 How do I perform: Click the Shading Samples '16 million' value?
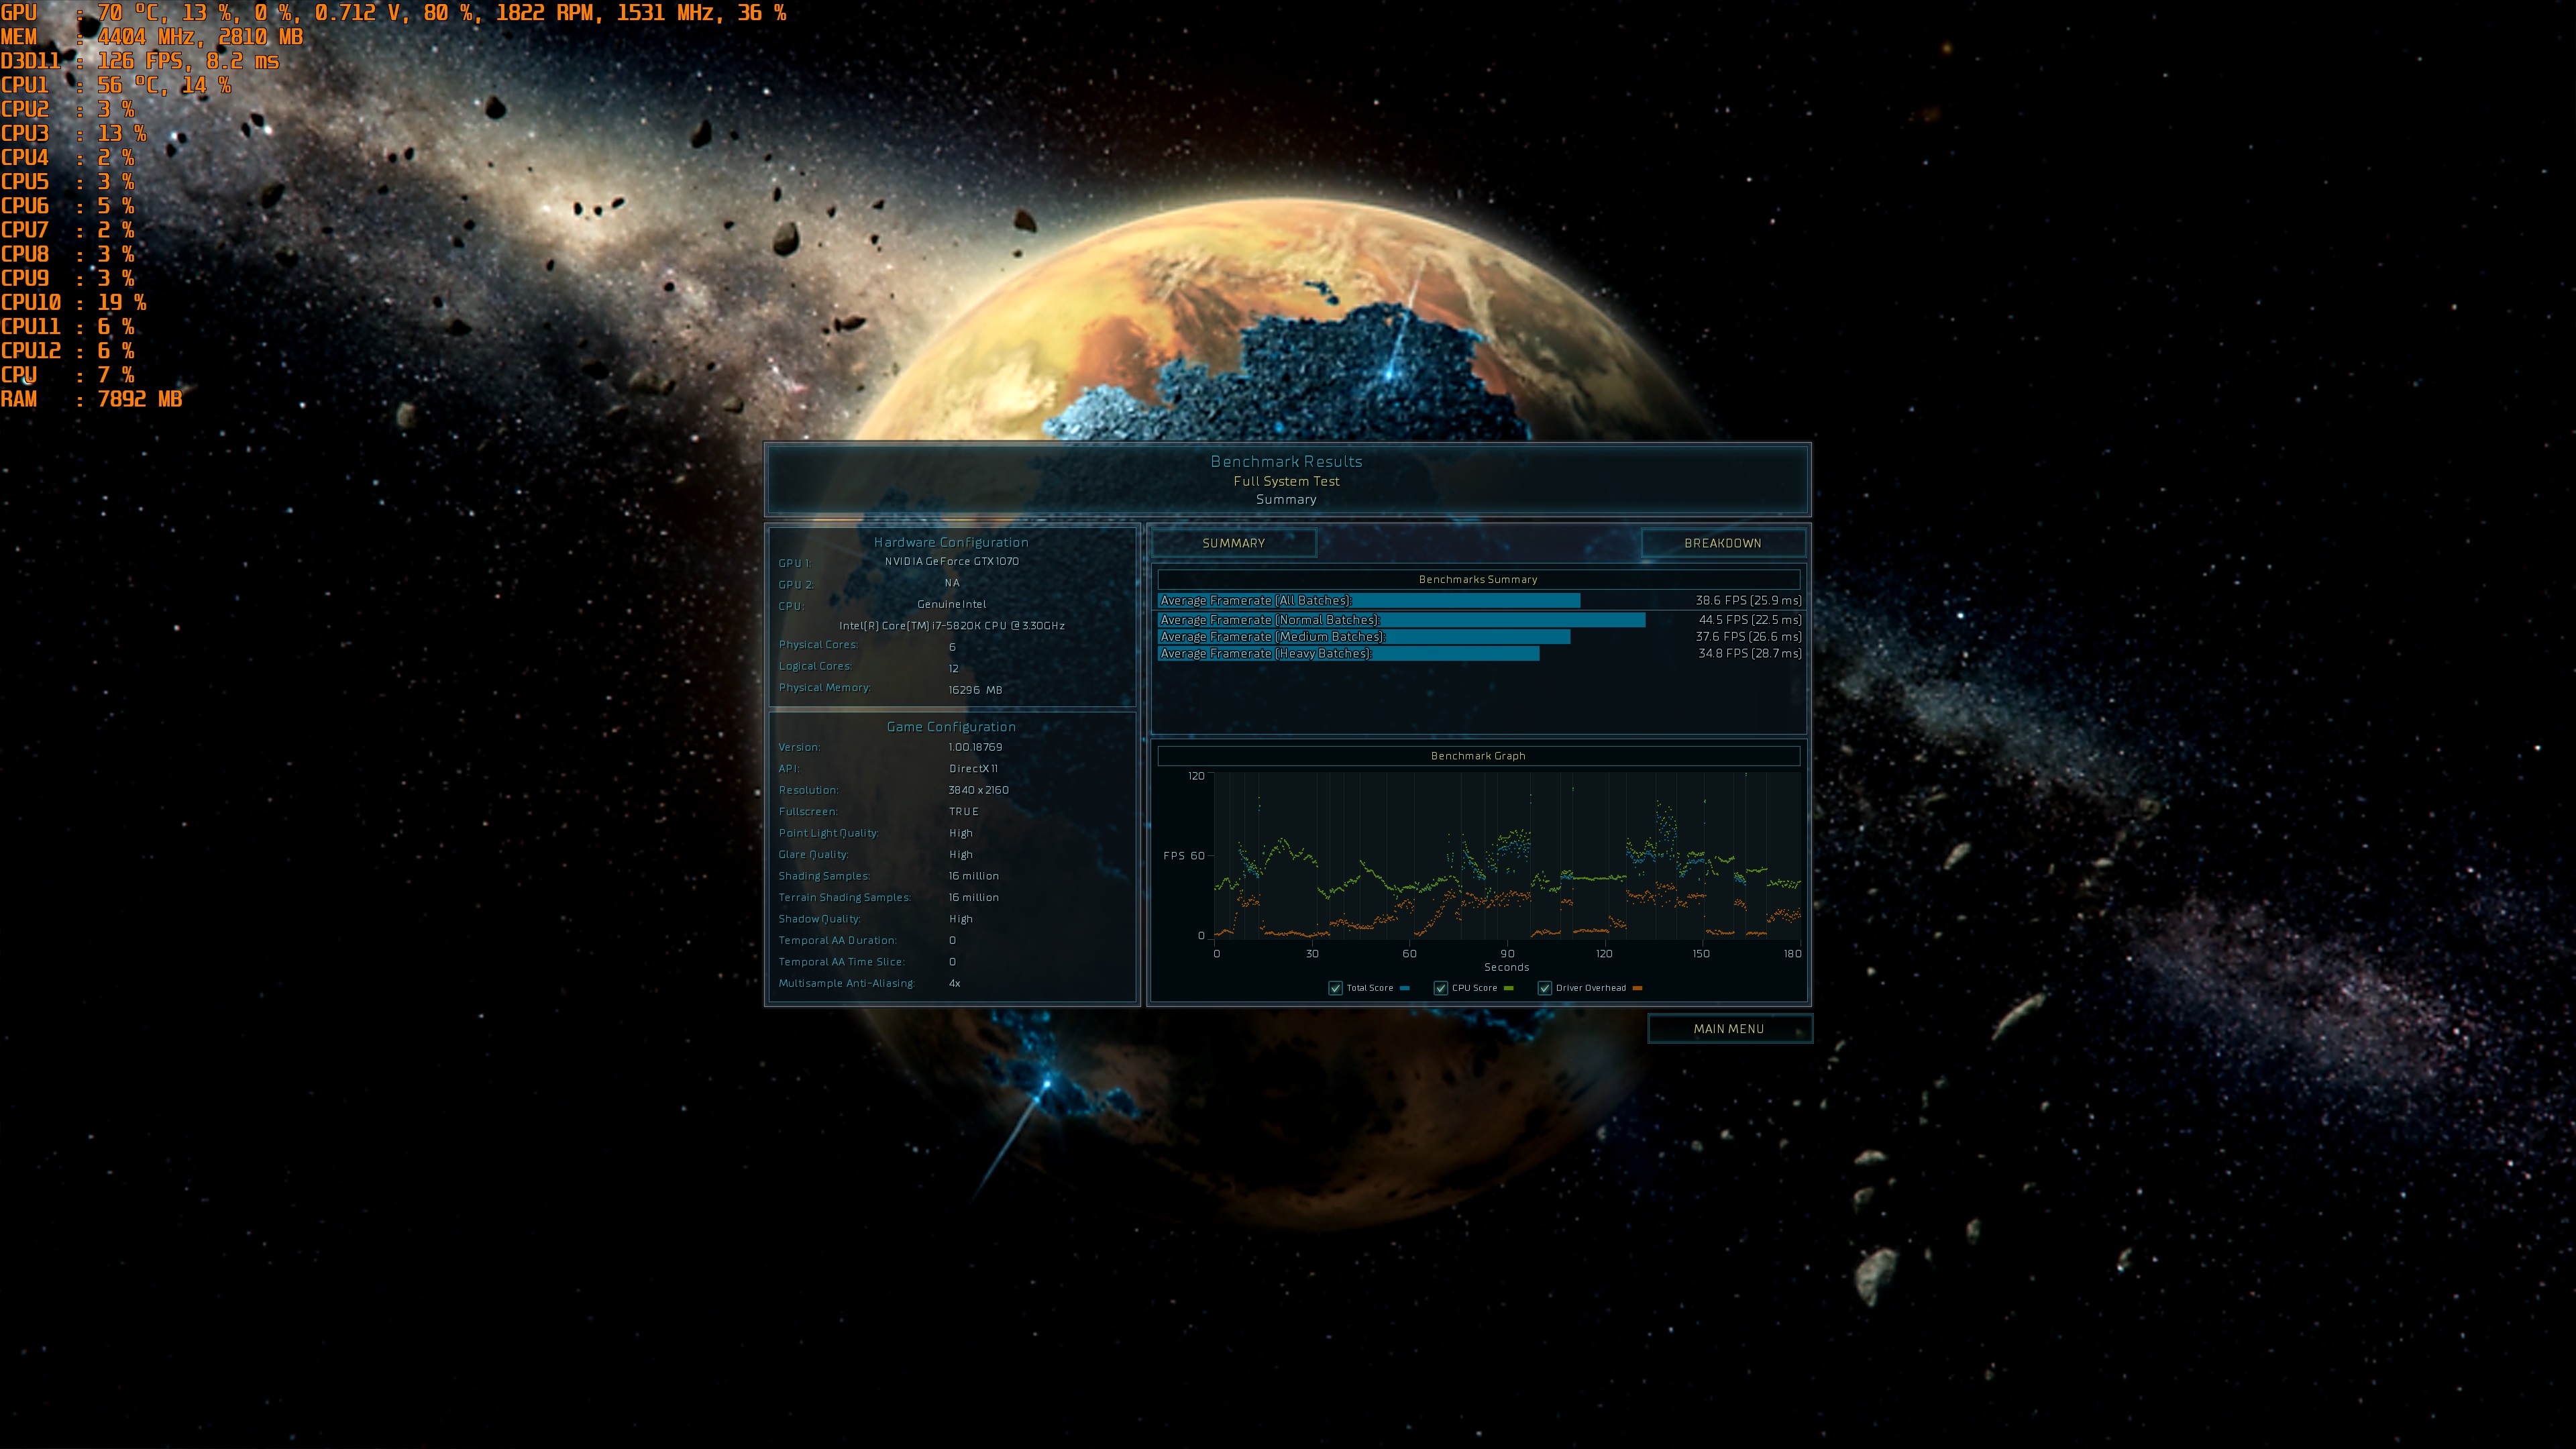(x=973, y=876)
